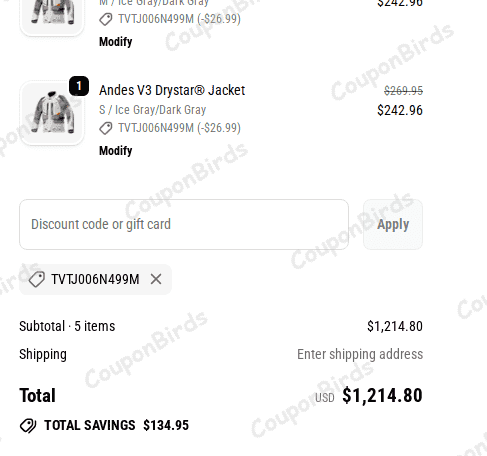Modify the size M Ice Gray jacket
This screenshot has width=487, height=456.
tap(116, 42)
